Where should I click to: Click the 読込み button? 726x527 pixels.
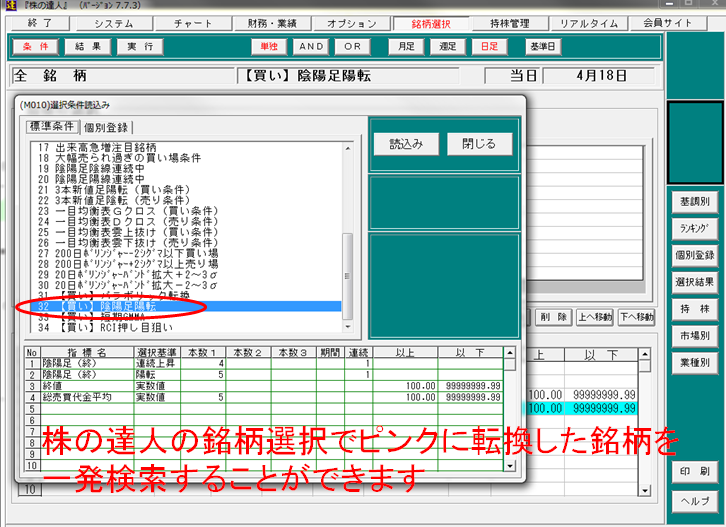click(406, 144)
